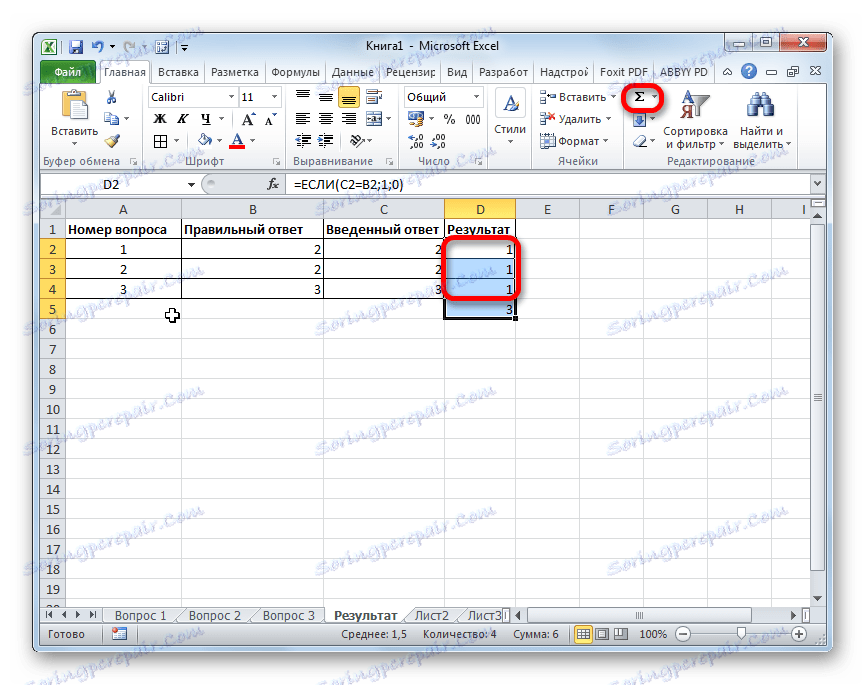
Task: Click the Page Layout view button
Action: (x=602, y=634)
